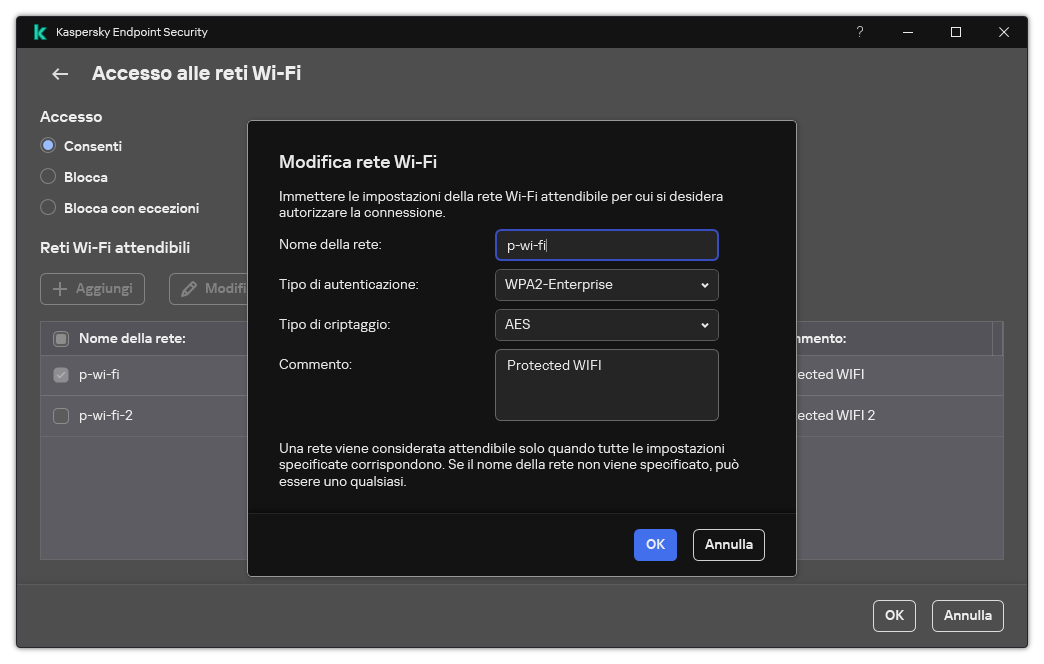Open the AES encryption dropdown
This screenshot has height=664, width=1044.
pos(606,325)
